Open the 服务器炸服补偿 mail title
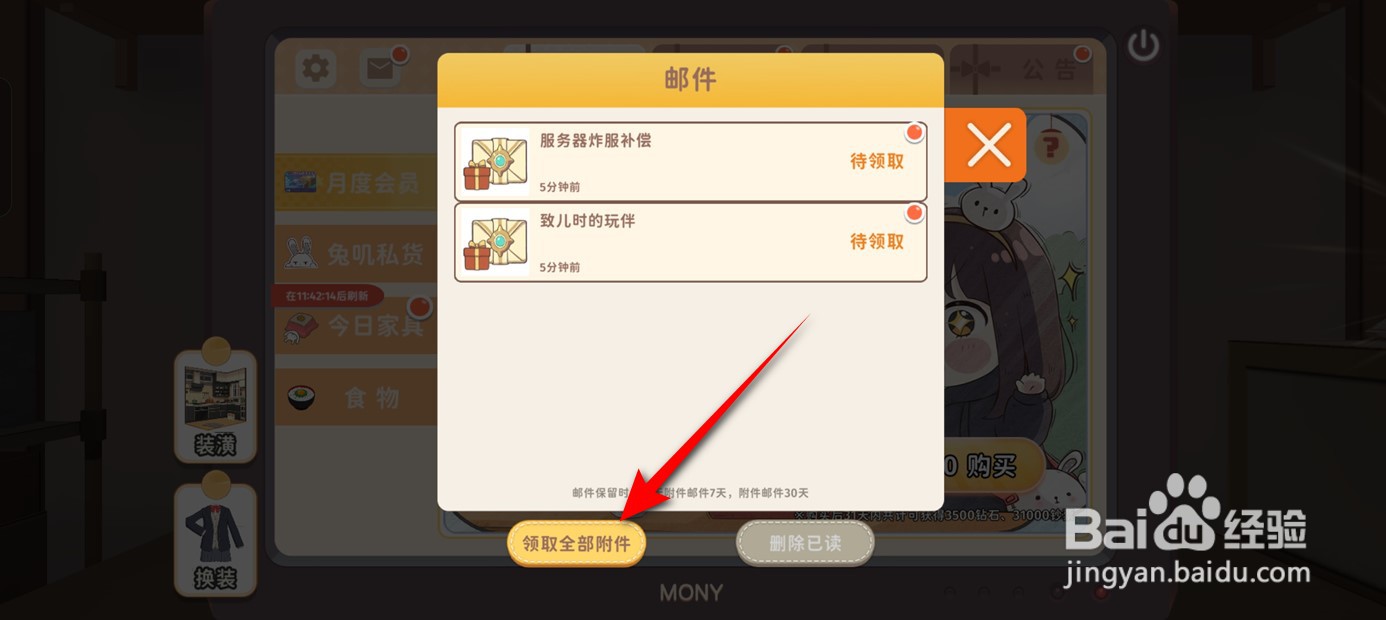Screen dimensions: 1386x620 [595, 140]
